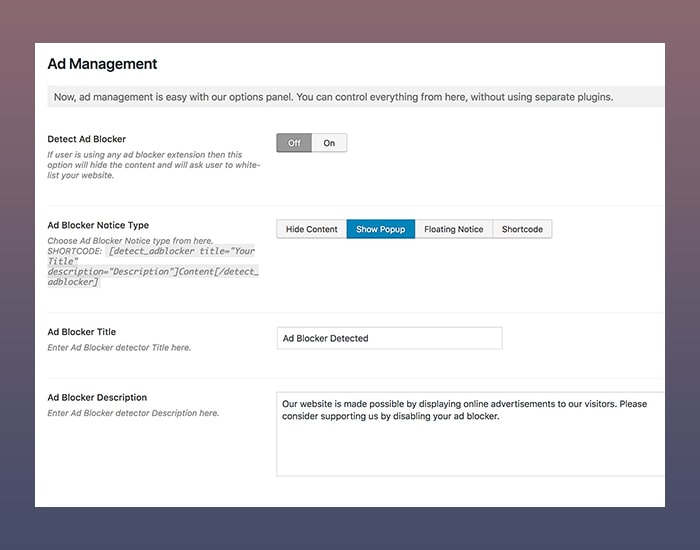The height and width of the screenshot is (550, 700).
Task: Focus the Ad Blocker Description textarea
Action: click(471, 434)
